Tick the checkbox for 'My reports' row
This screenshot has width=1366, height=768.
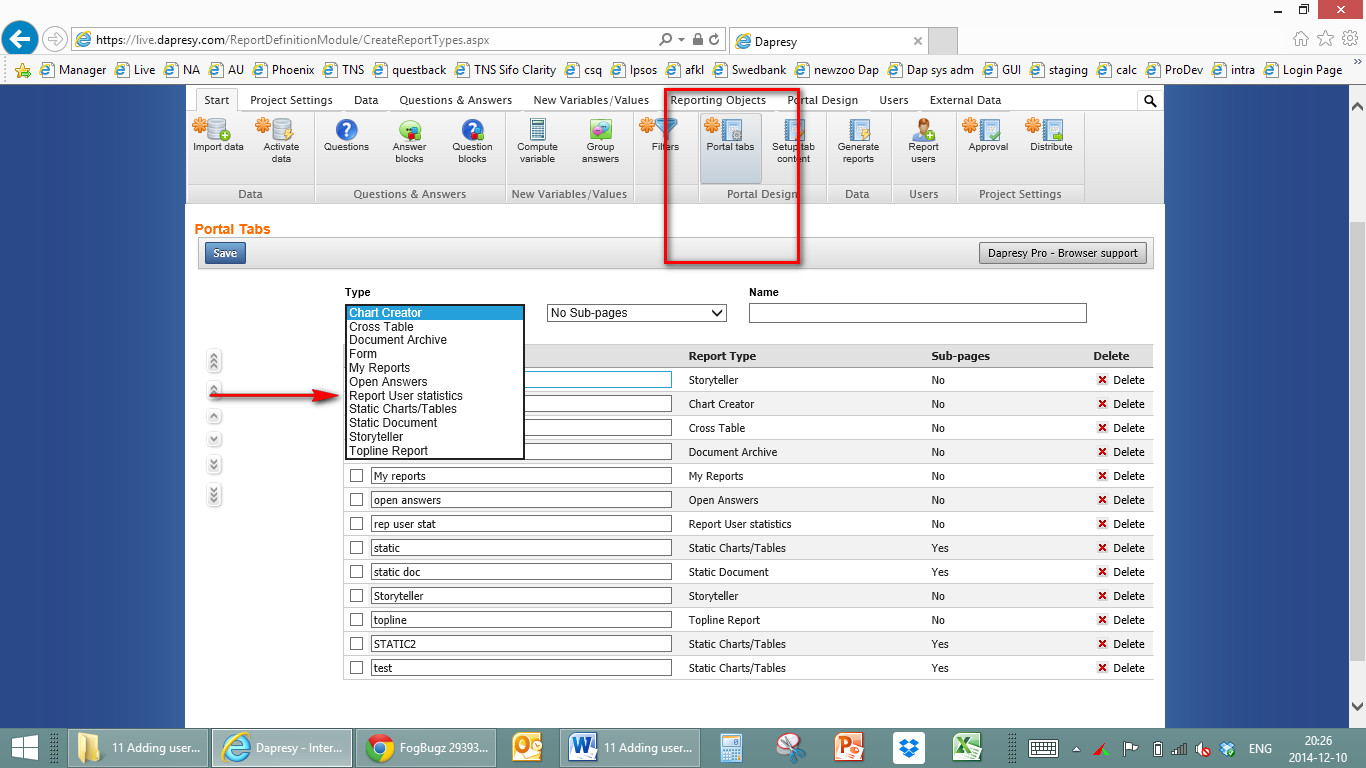pos(357,476)
